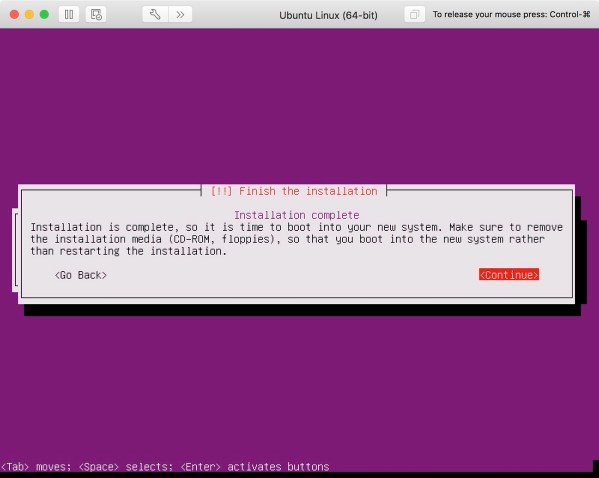Click the pause virtual machine icon

coord(69,15)
